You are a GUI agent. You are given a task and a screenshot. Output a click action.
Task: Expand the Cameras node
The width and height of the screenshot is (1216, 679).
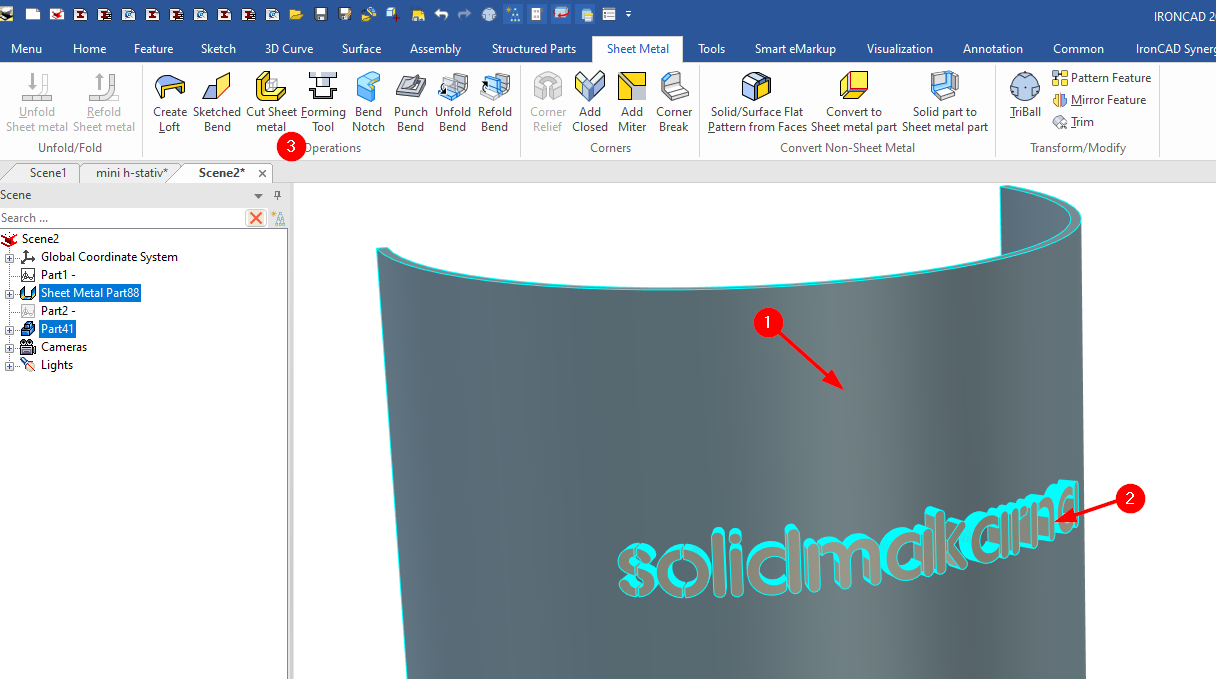pyautogui.click(x=10, y=348)
